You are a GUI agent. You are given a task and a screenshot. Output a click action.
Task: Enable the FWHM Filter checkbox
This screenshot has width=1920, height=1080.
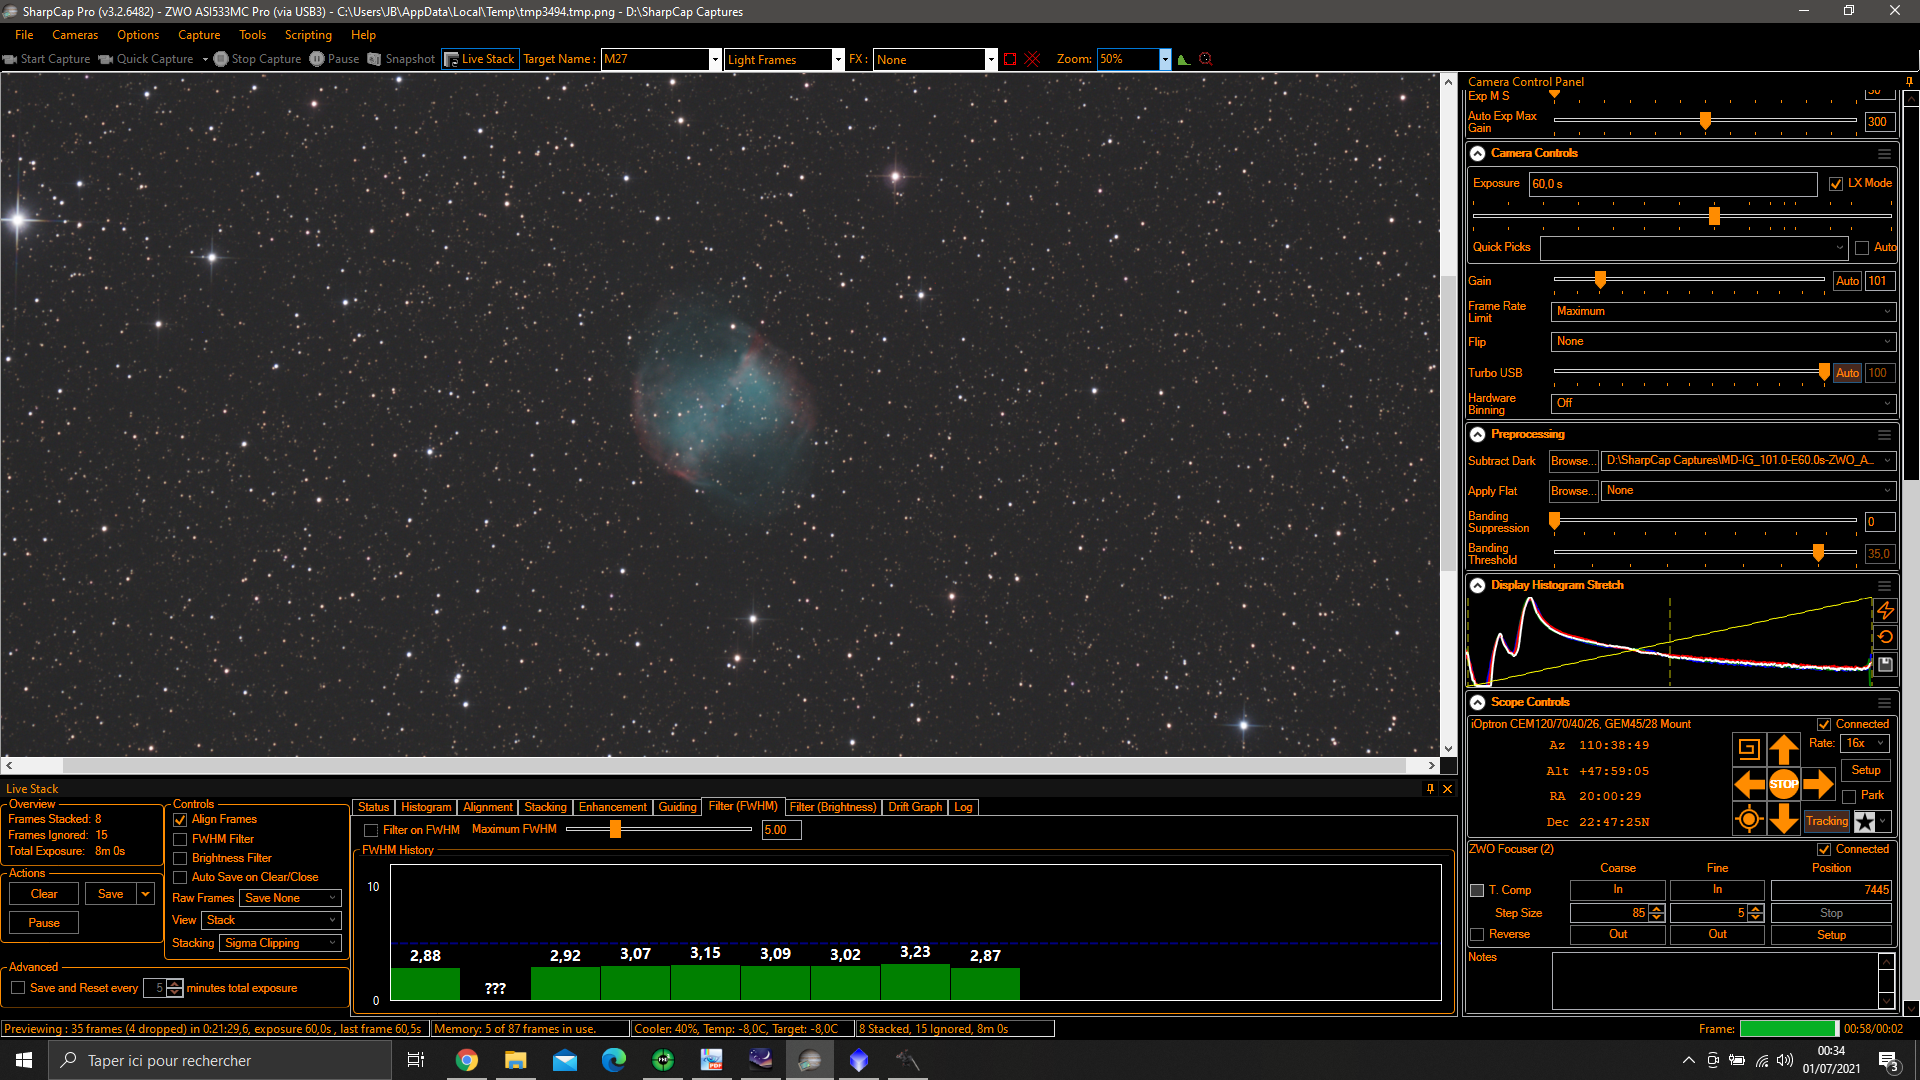click(180, 840)
